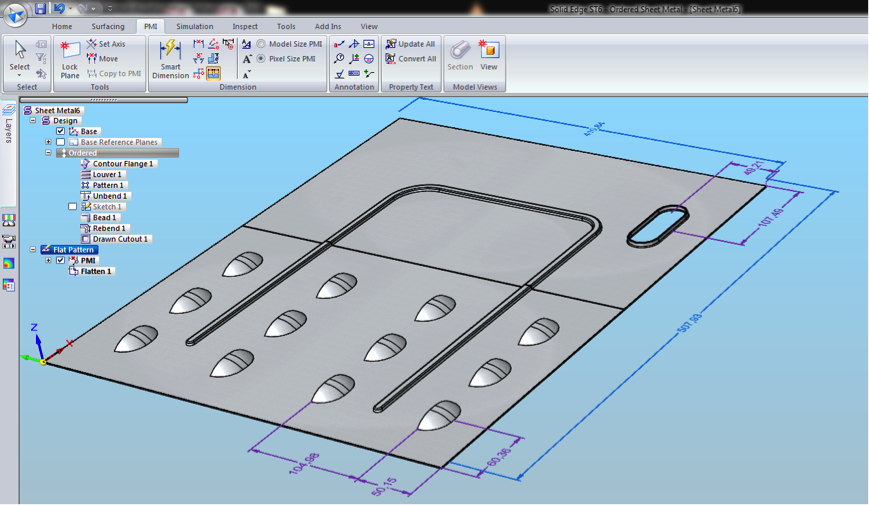The height and width of the screenshot is (505, 869).
Task: Expand the Base Reference Planes node
Action: [x=48, y=142]
